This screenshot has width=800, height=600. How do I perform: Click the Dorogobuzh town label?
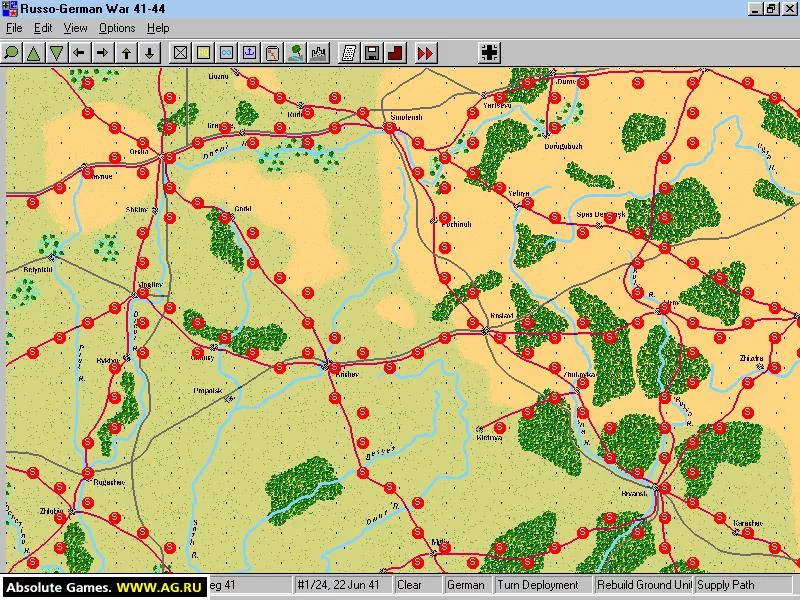[x=563, y=146]
